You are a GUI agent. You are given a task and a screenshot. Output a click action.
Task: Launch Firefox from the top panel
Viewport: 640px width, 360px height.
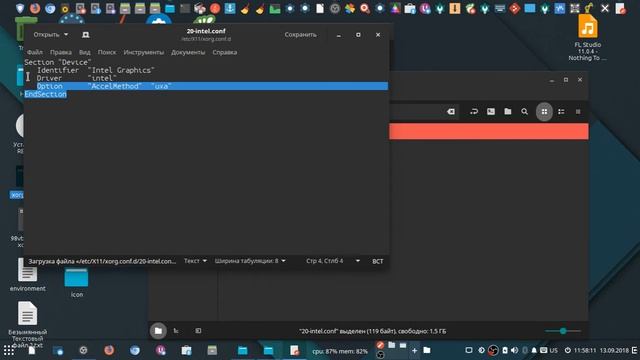tap(35, 8)
